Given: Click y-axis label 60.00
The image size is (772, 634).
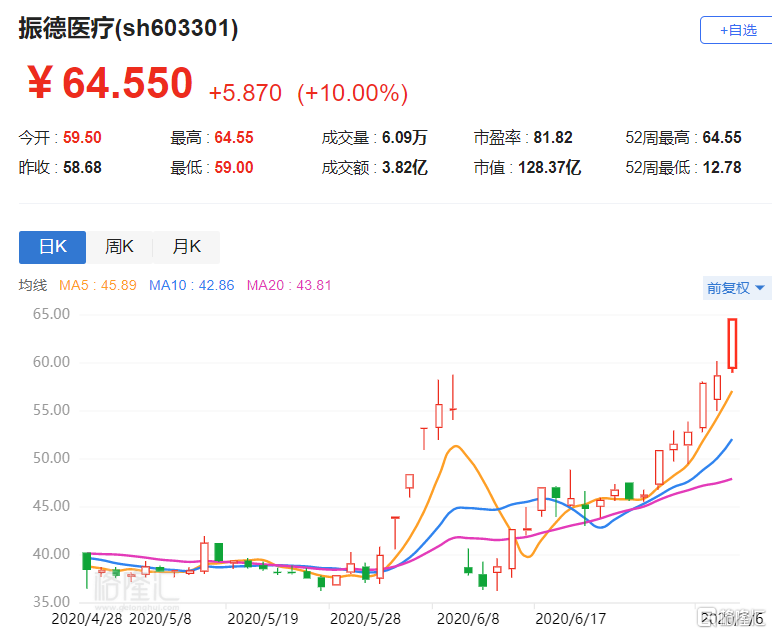Looking at the screenshot, I should 52,362.
